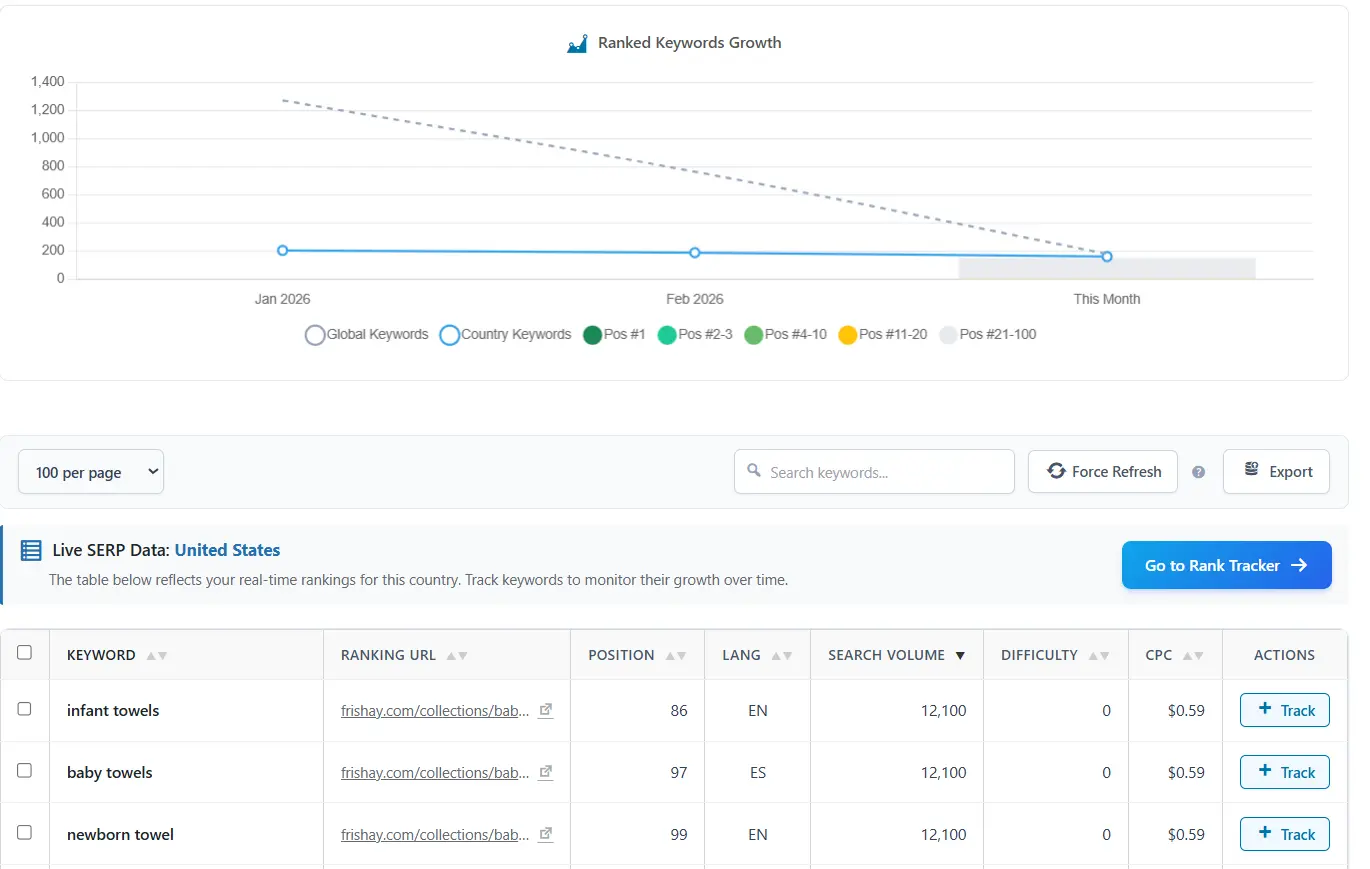The image size is (1370, 869).
Task: Open external link icon for infant towels URL
Action: 545,710
